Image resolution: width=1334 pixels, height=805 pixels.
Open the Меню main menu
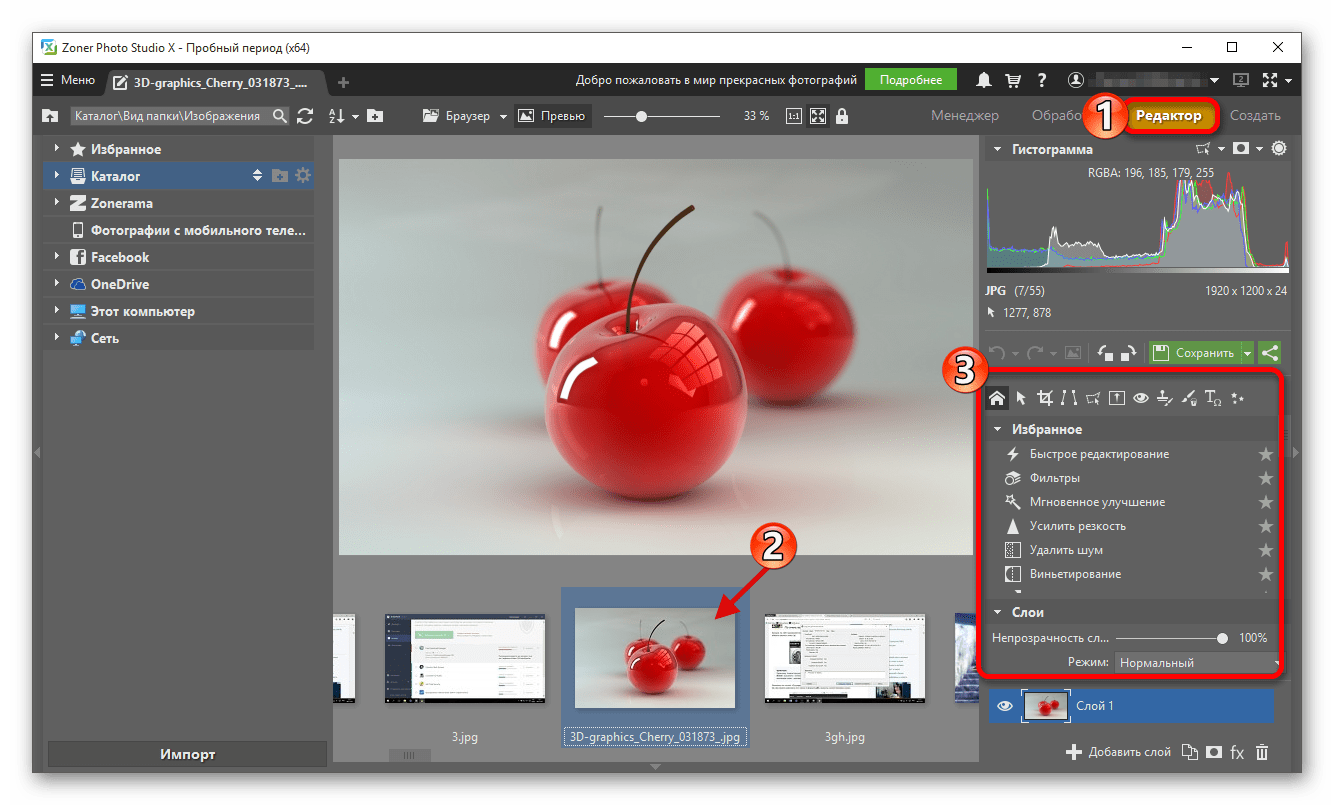coord(67,80)
